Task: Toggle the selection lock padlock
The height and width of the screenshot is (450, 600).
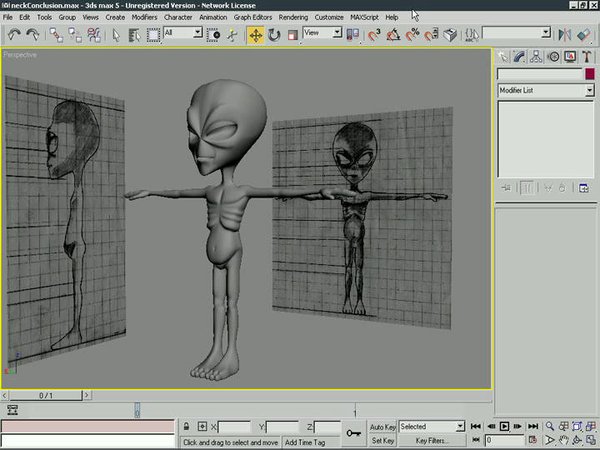Action: [x=186, y=427]
